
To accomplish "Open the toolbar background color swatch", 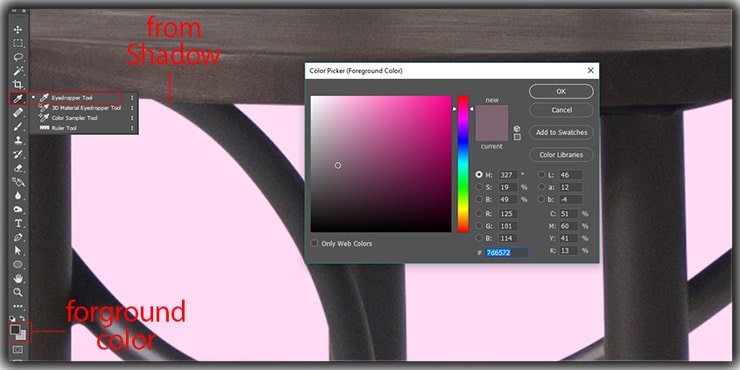I will (x=23, y=337).
